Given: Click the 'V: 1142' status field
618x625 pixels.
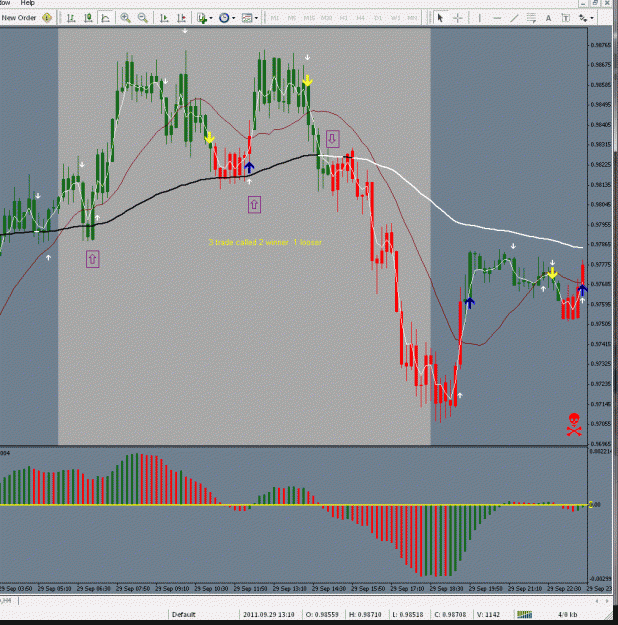Looking at the screenshot, I should click(x=488, y=614).
